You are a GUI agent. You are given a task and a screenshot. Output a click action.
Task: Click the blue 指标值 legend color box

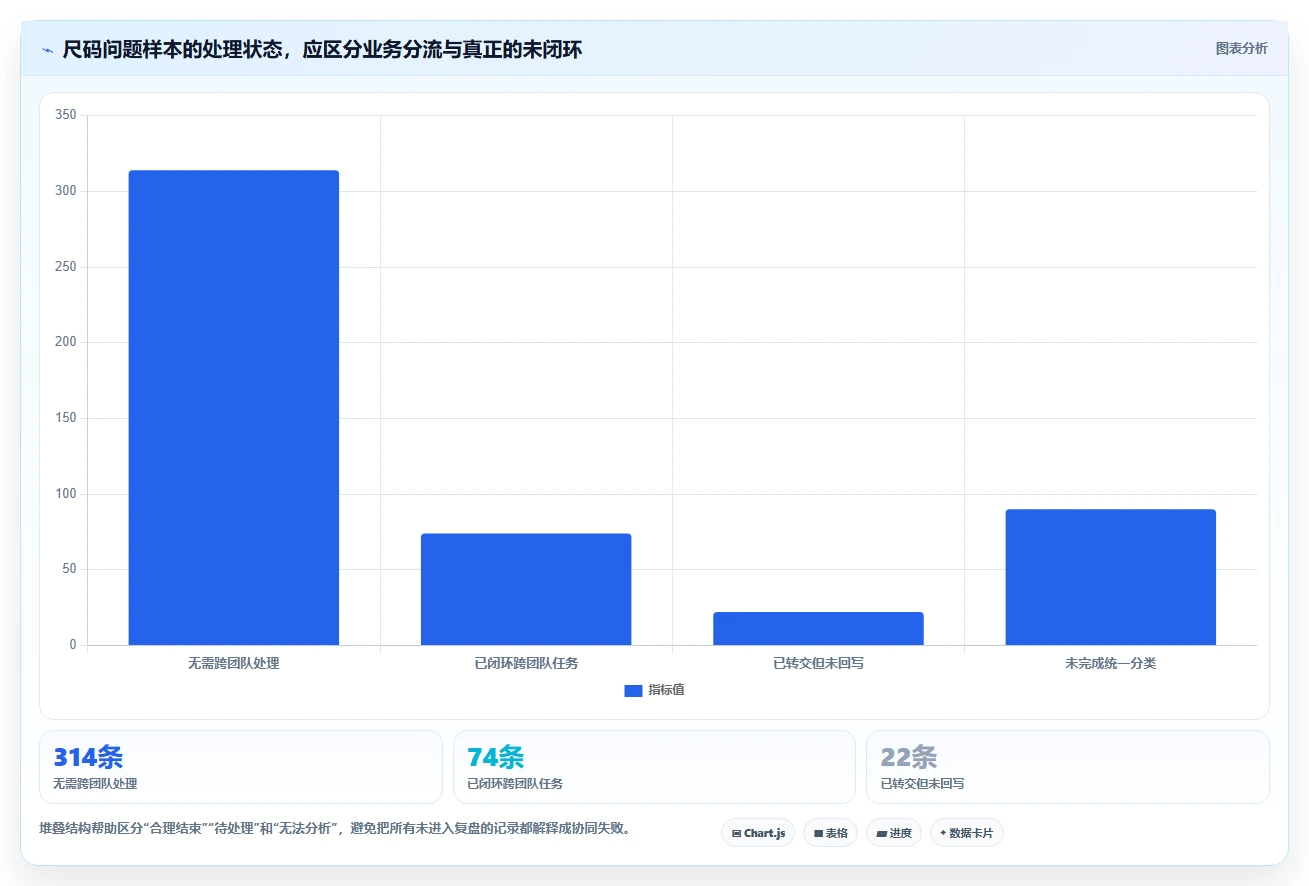click(633, 691)
